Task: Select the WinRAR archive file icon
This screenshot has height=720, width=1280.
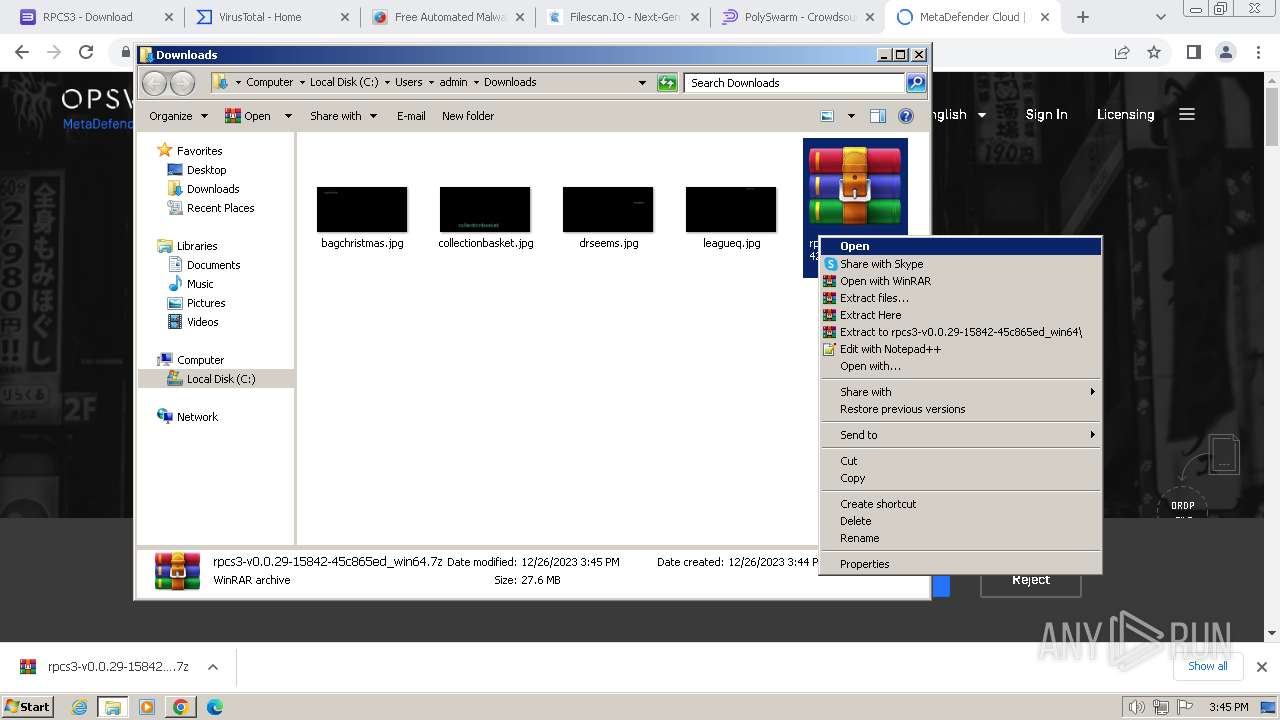Action: point(855,185)
